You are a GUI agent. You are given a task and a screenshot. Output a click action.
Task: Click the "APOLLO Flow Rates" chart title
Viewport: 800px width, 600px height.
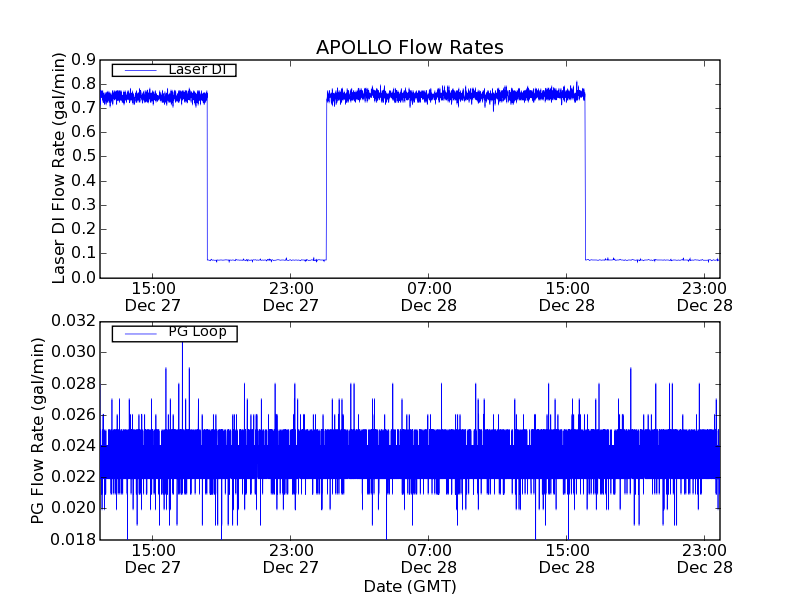coord(410,47)
